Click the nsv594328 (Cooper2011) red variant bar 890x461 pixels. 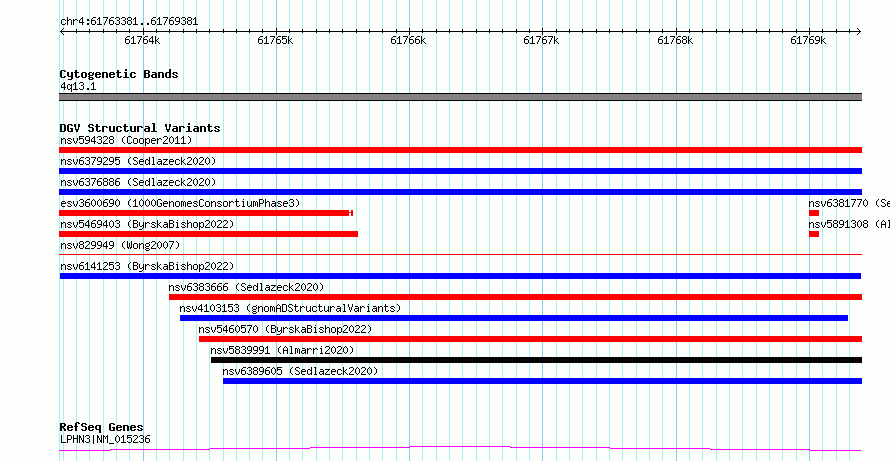coord(460,150)
